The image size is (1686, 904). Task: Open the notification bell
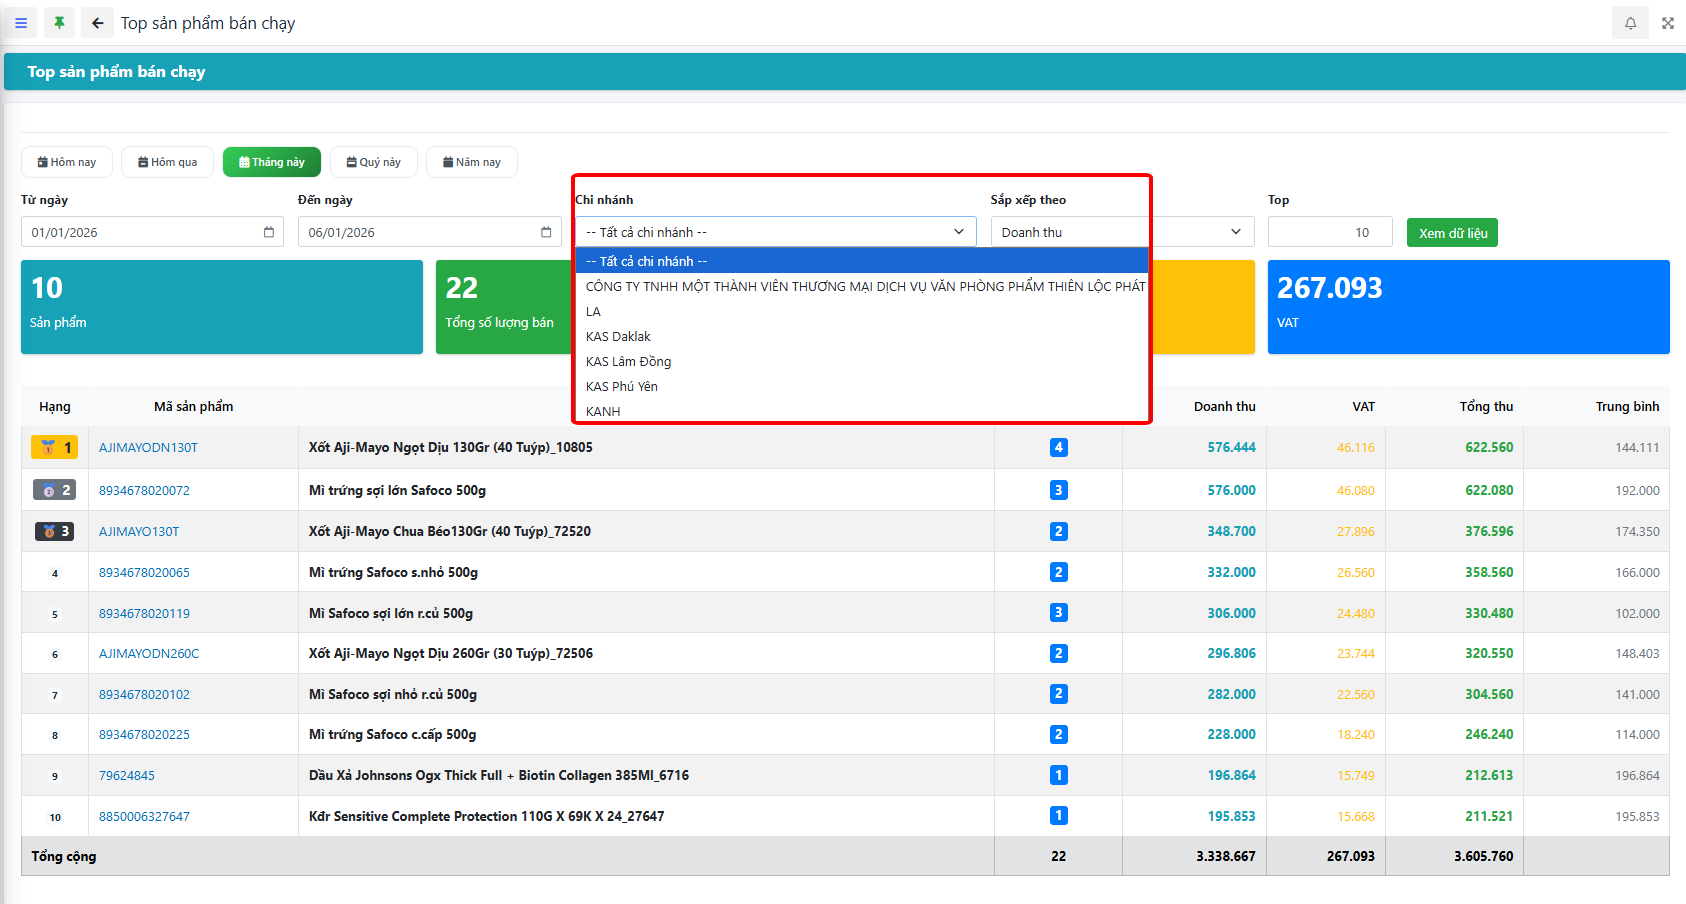pyautogui.click(x=1630, y=23)
